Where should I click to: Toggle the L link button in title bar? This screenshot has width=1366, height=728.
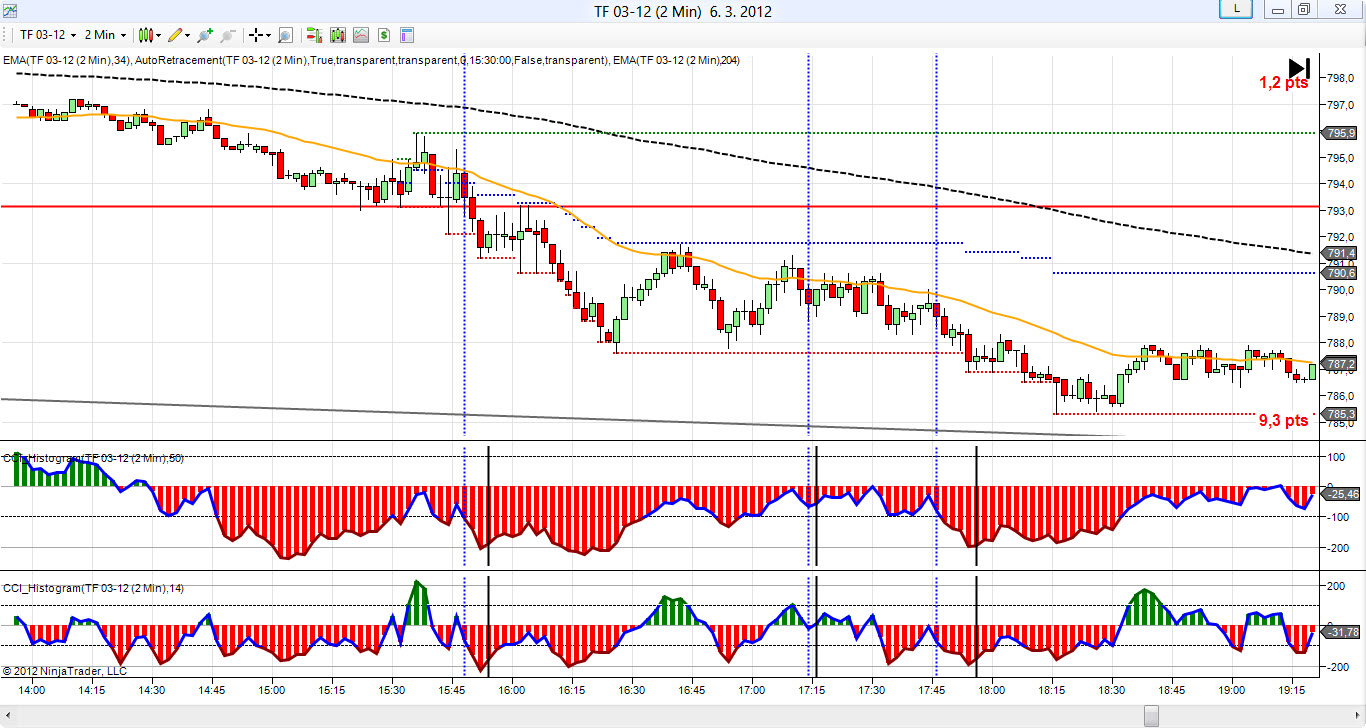coord(1237,9)
